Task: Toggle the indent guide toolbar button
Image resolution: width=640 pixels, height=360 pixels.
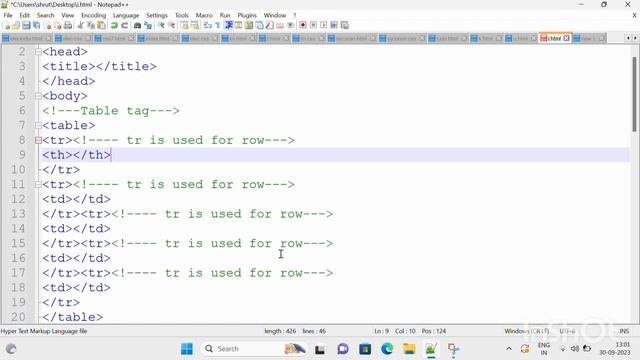Action: 229,25
